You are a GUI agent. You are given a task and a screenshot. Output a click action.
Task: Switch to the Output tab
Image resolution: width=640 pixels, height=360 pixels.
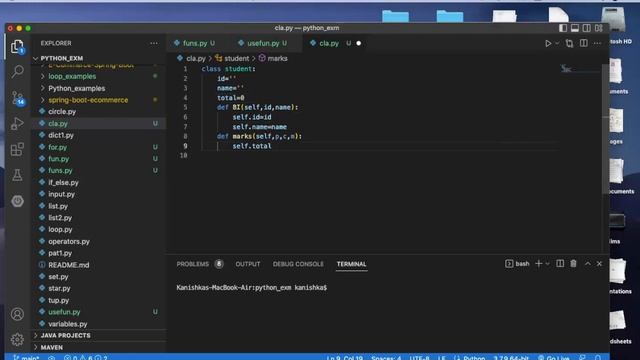point(248,264)
